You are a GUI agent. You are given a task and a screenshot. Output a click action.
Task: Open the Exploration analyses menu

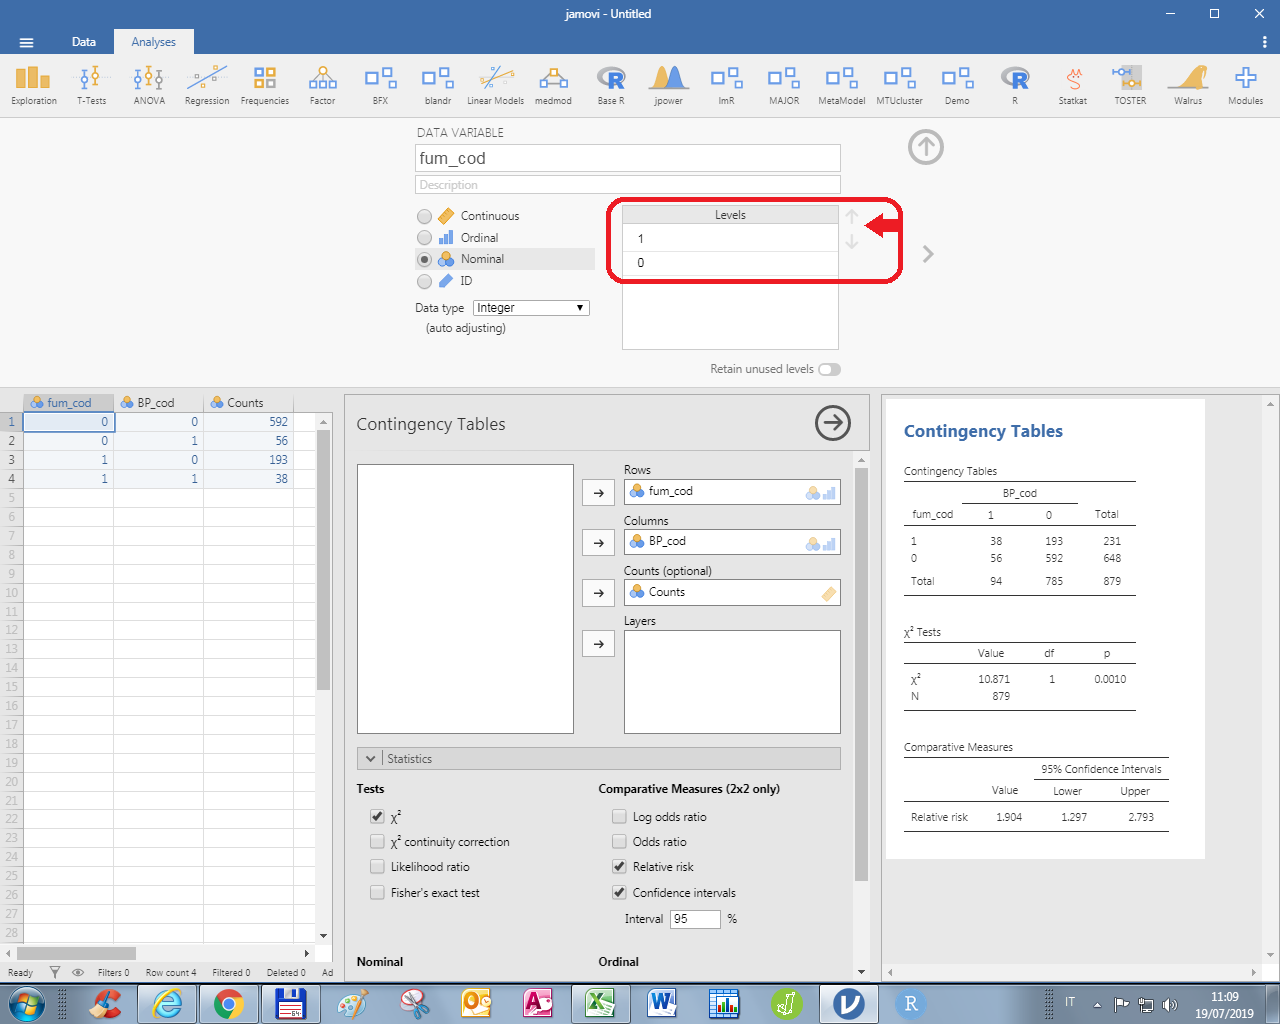(x=33, y=84)
